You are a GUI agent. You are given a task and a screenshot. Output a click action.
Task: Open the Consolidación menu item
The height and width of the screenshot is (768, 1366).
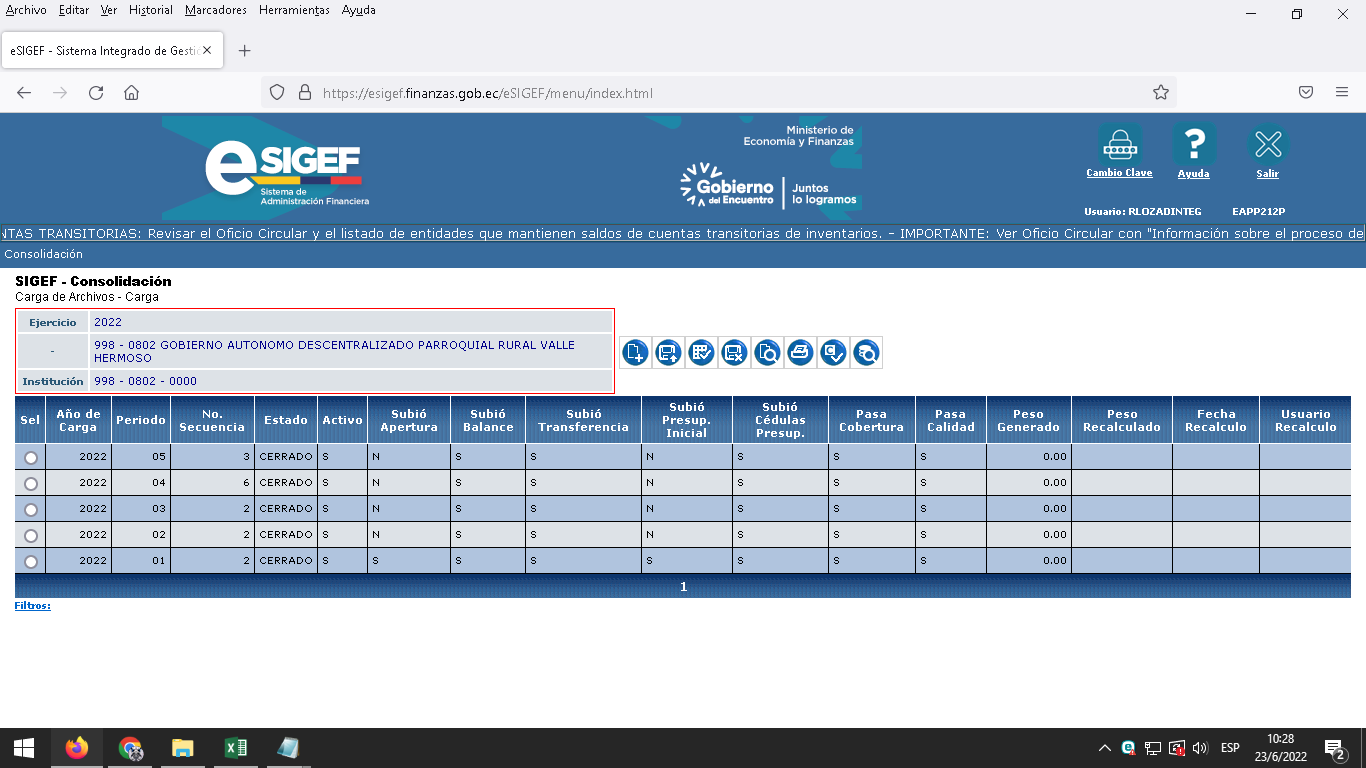(44, 254)
